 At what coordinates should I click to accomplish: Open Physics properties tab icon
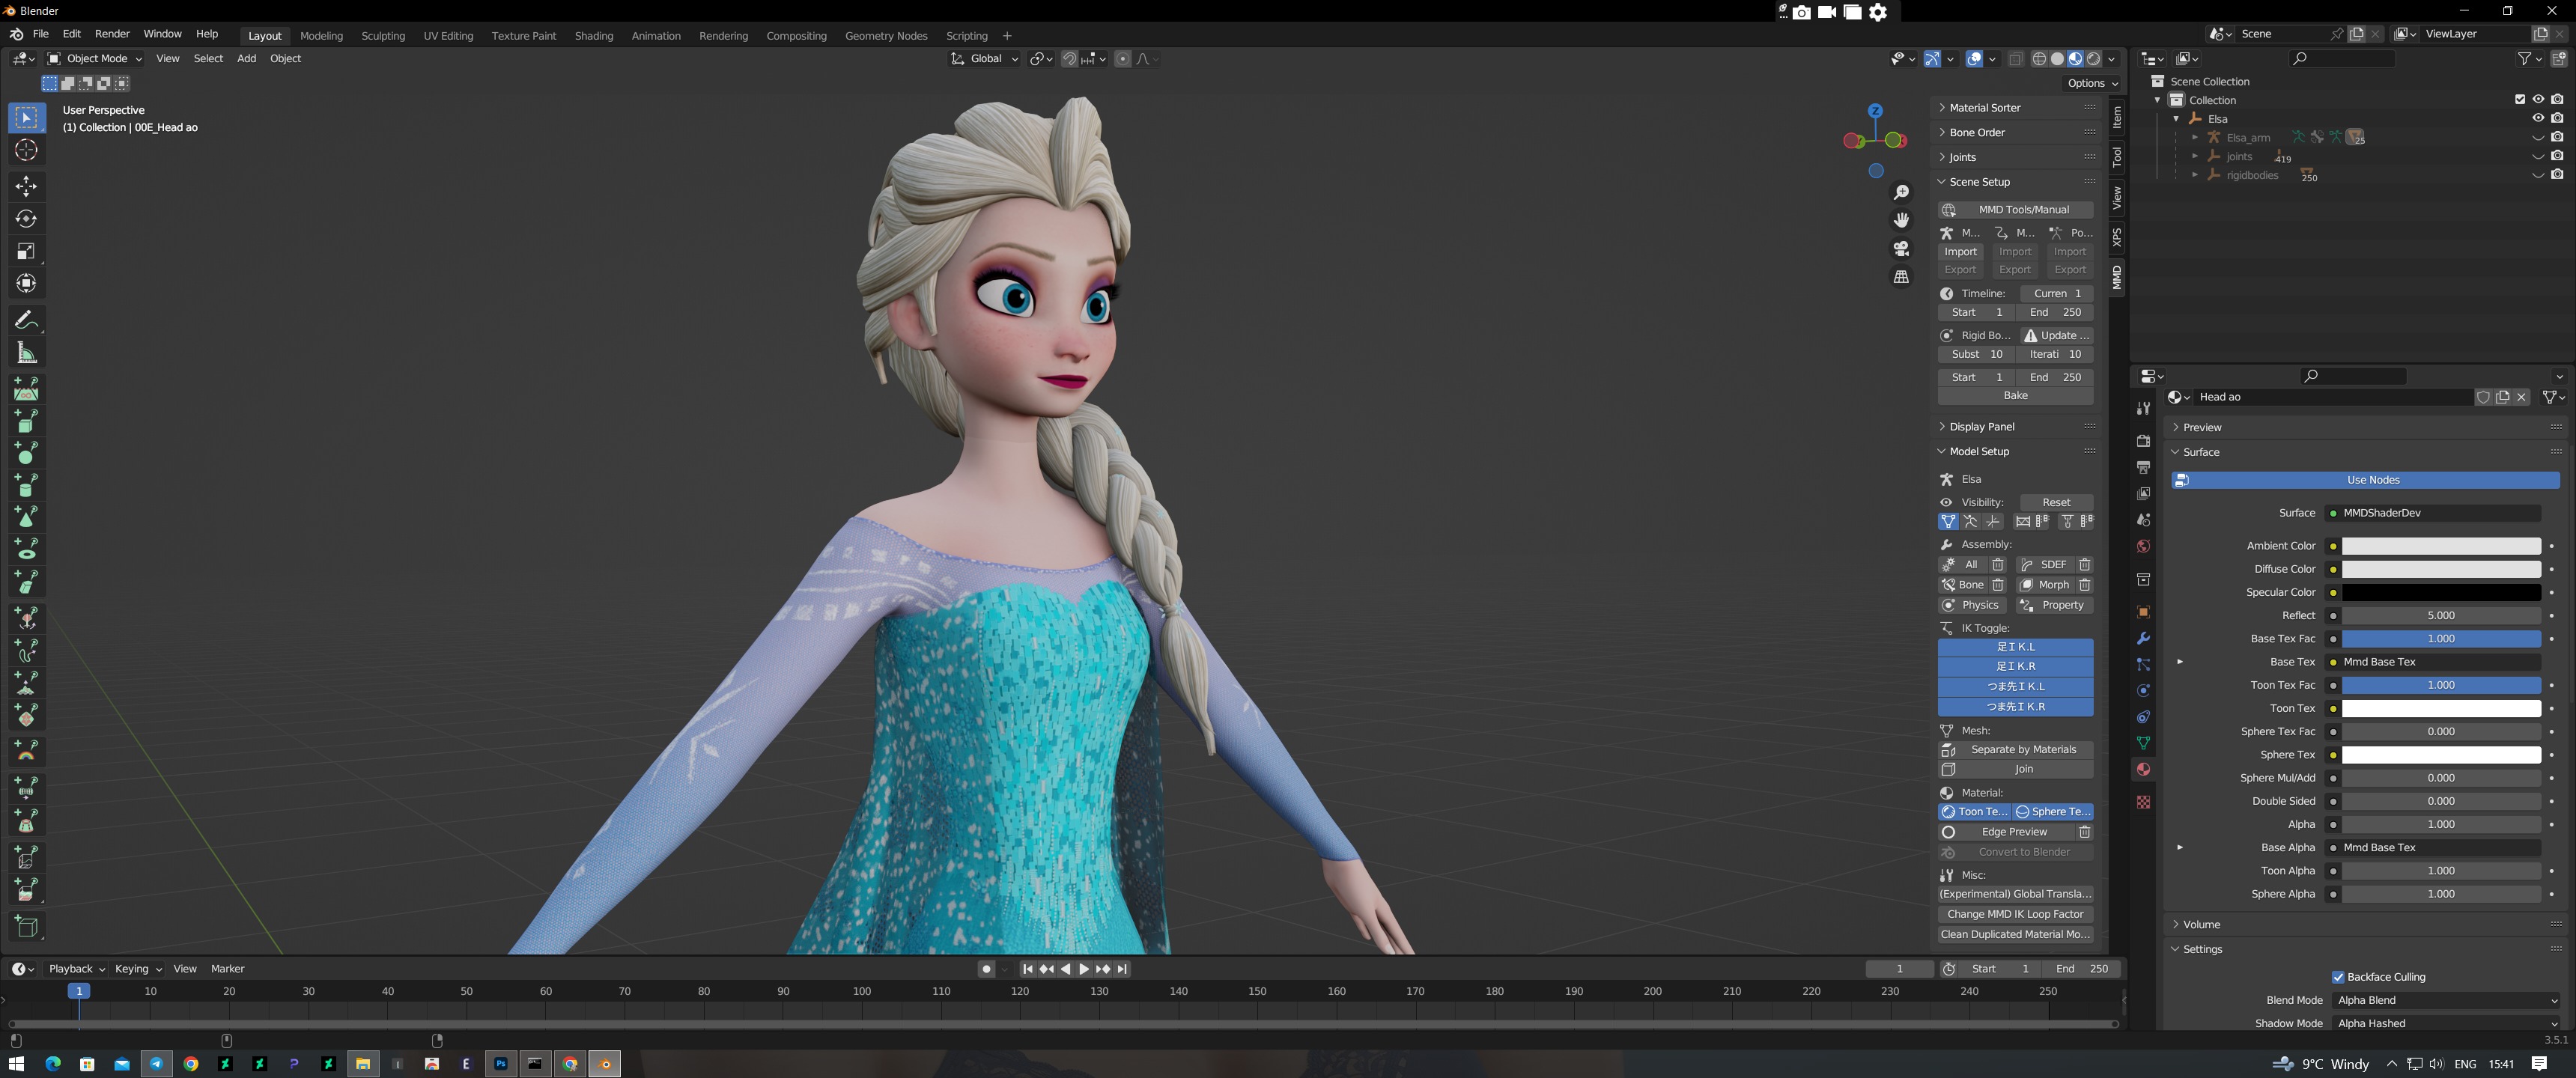2143,691
